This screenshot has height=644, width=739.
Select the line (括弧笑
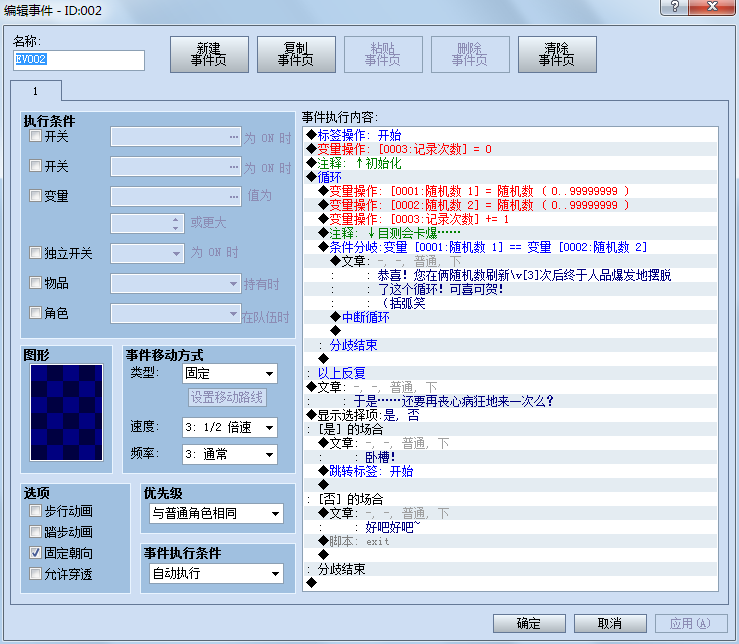(x=511, y=304)
